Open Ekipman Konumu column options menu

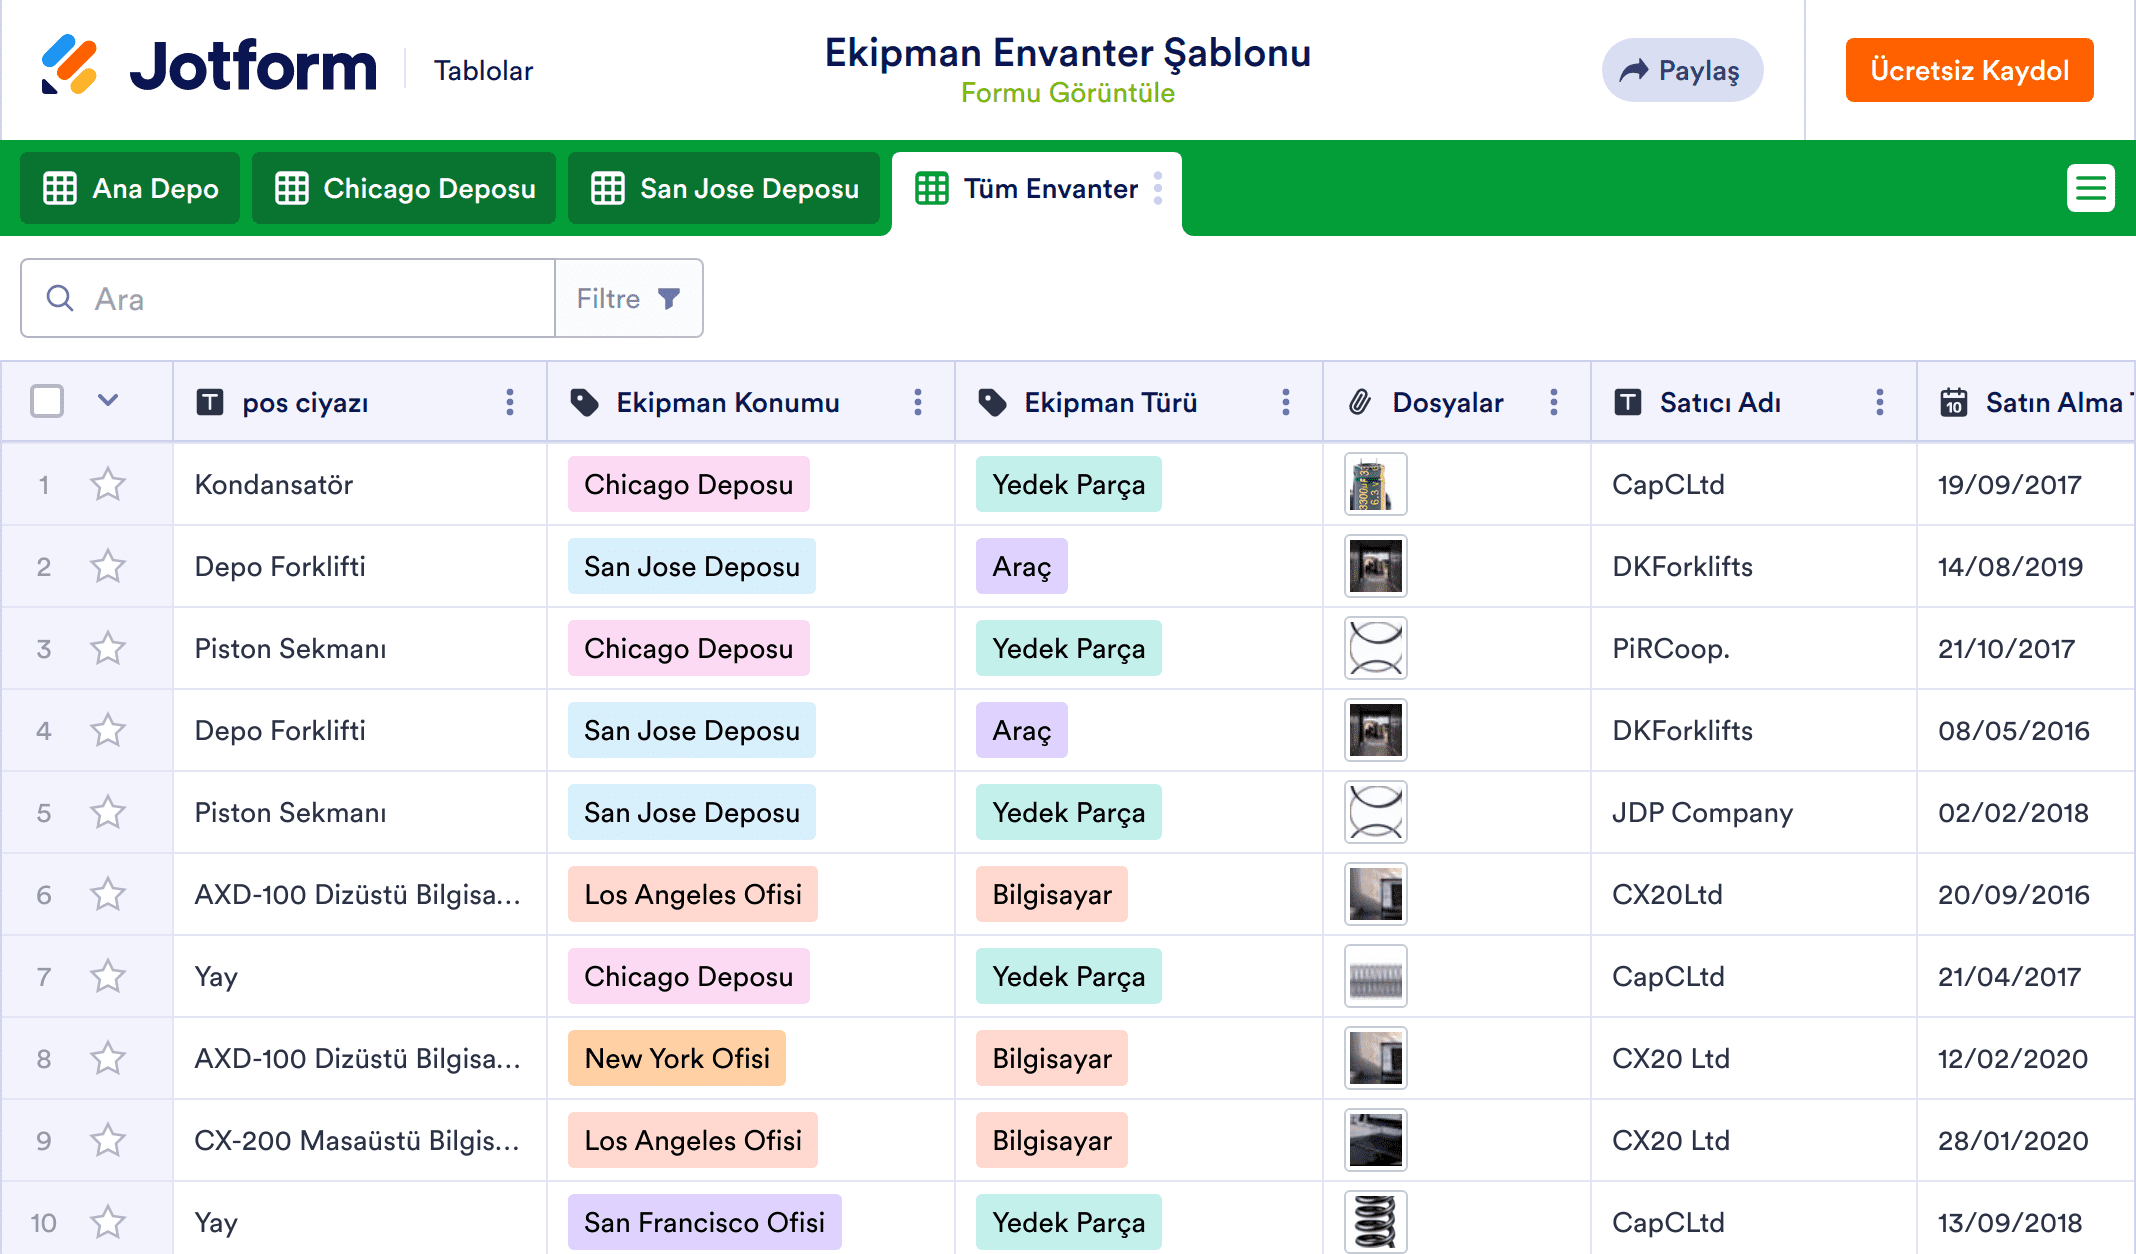pyautogui.click(x=918, y=402)
